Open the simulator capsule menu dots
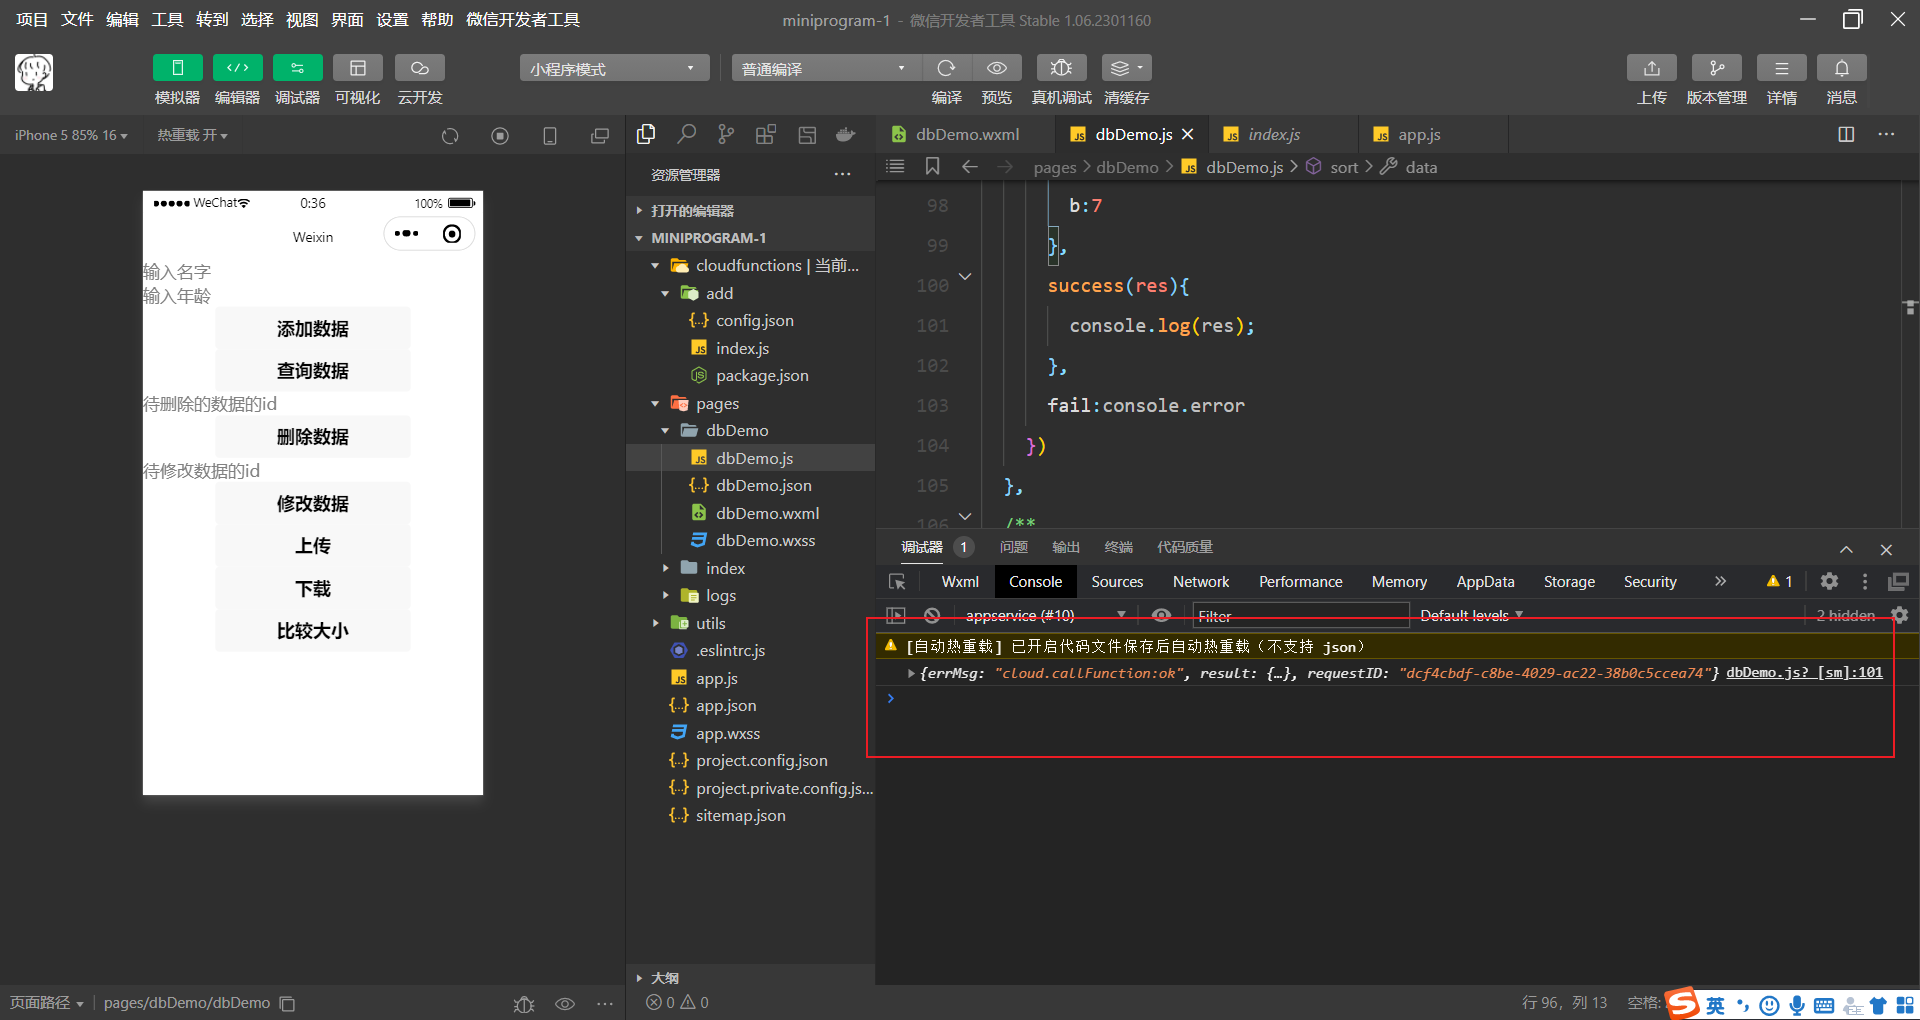 [x=407, y=234]
